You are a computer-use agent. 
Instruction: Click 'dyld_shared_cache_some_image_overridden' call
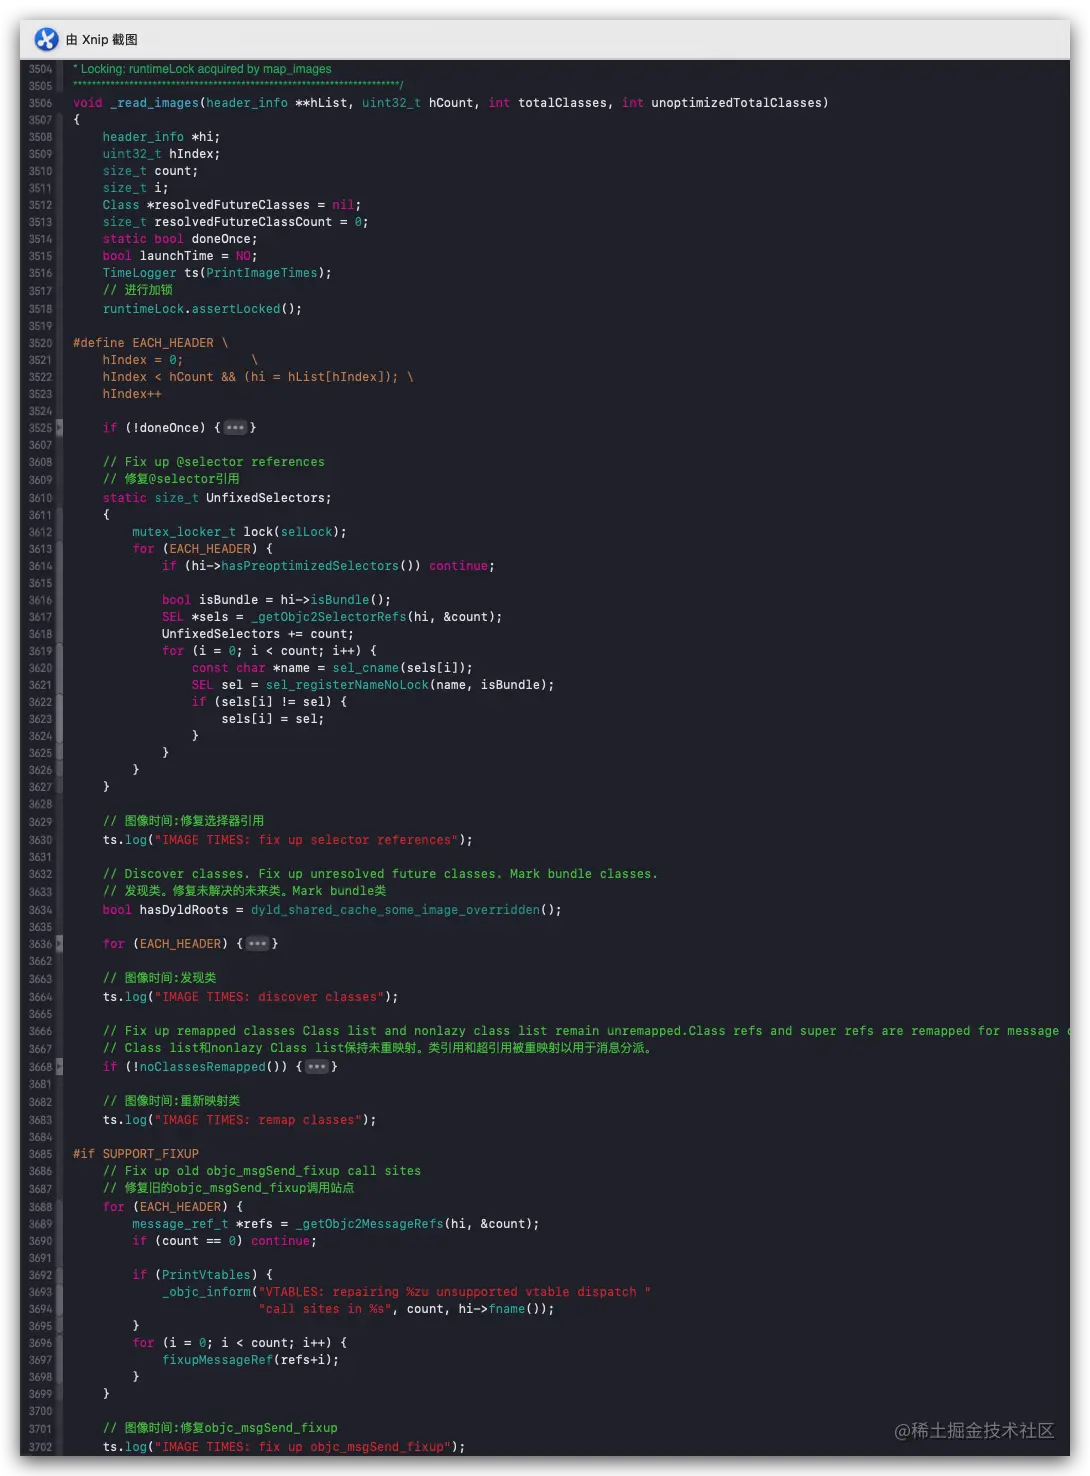pyautogui.click(x=395, y=910)
